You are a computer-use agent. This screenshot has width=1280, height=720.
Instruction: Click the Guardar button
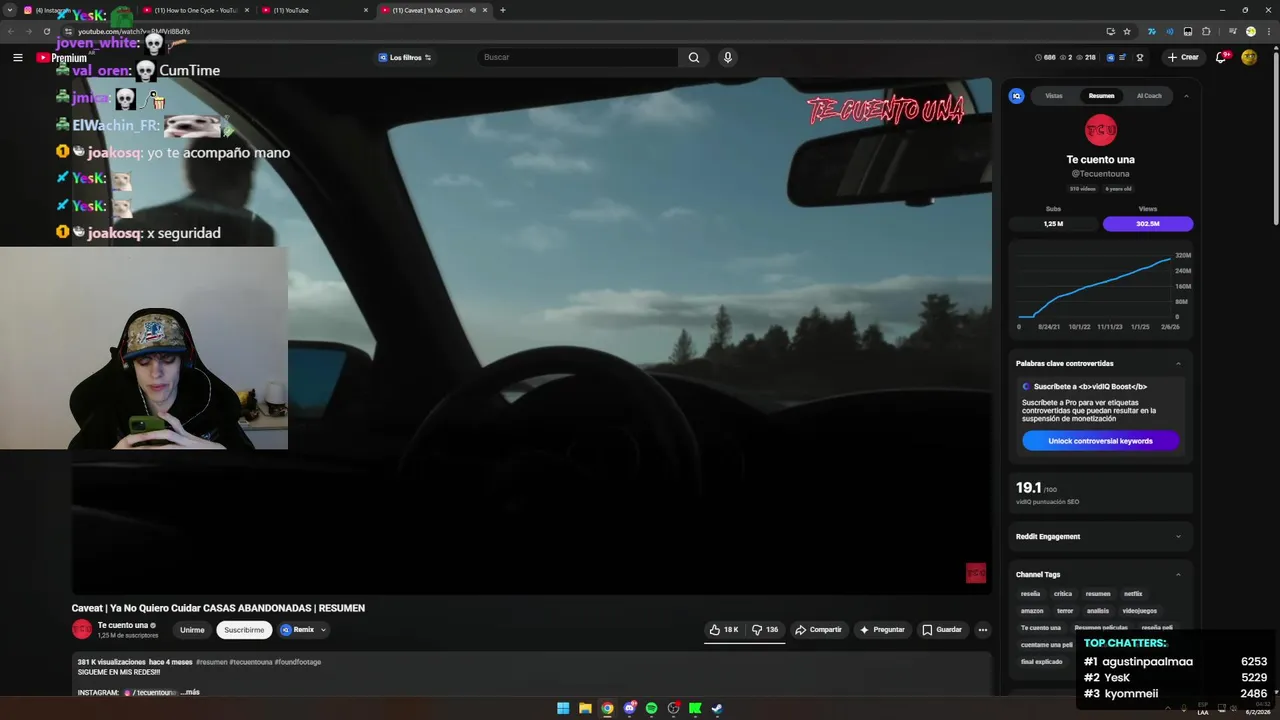click(942, 630)
